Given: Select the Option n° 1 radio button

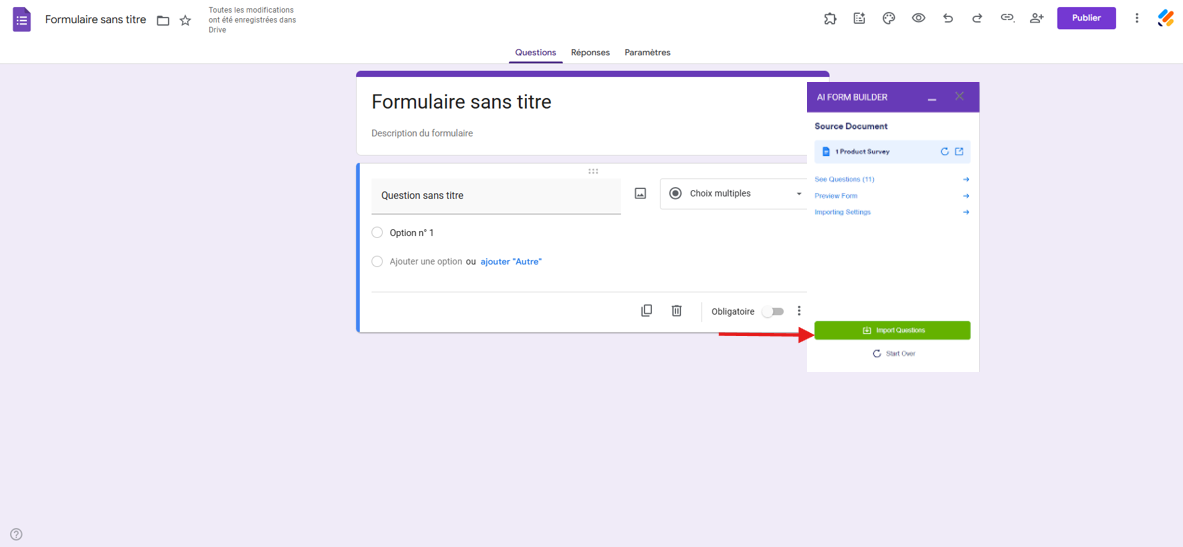Looking at the screenshot, I should click(377, 233).
